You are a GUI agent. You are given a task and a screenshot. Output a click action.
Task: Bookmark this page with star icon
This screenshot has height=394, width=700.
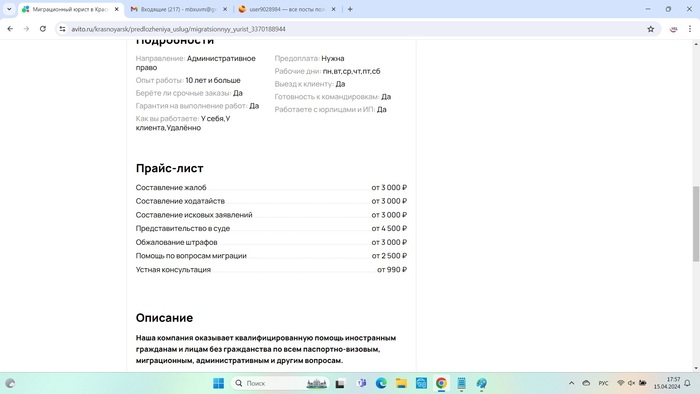[650, 29]
